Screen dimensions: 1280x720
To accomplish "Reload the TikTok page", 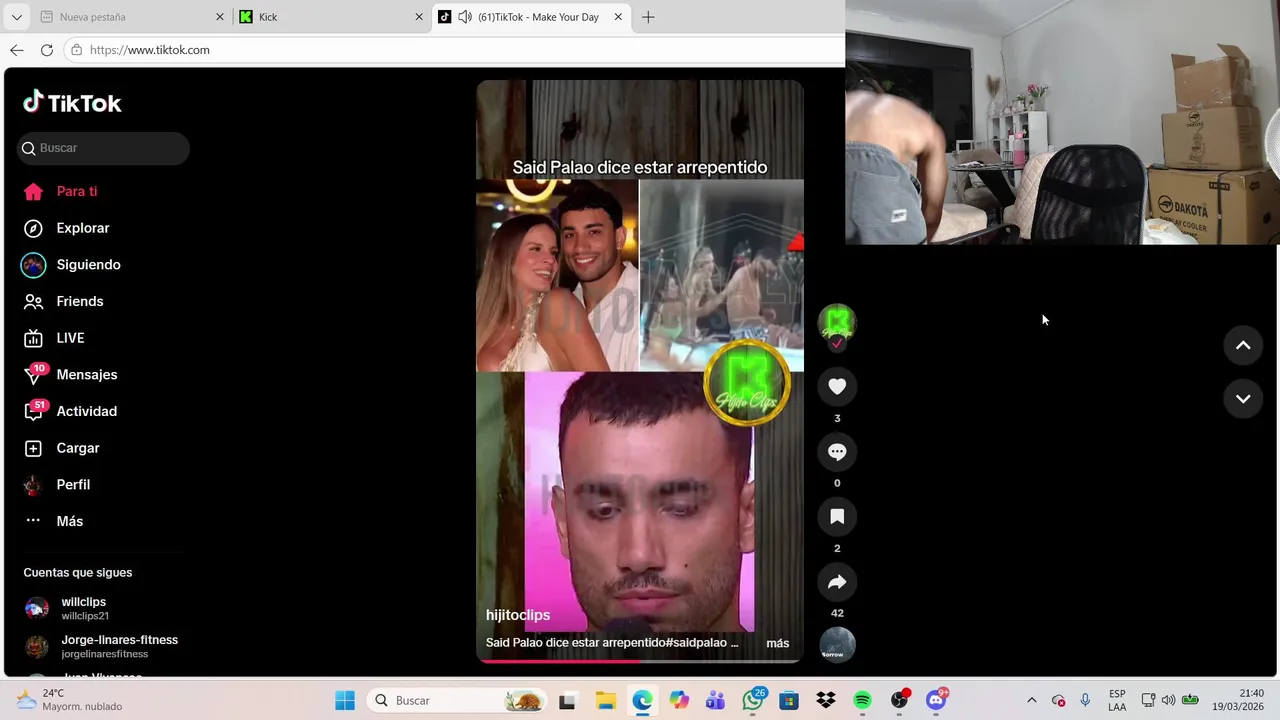I will click(46, 50).
